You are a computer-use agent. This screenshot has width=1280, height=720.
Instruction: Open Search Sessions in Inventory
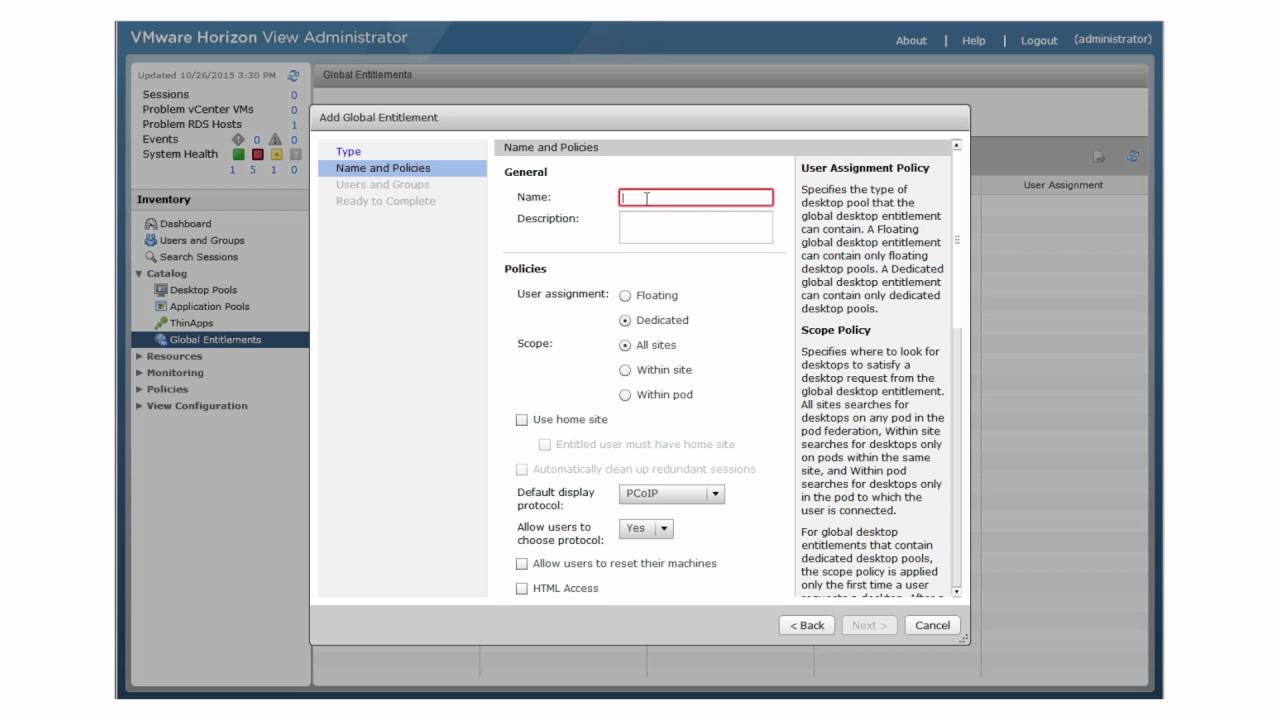199,257
